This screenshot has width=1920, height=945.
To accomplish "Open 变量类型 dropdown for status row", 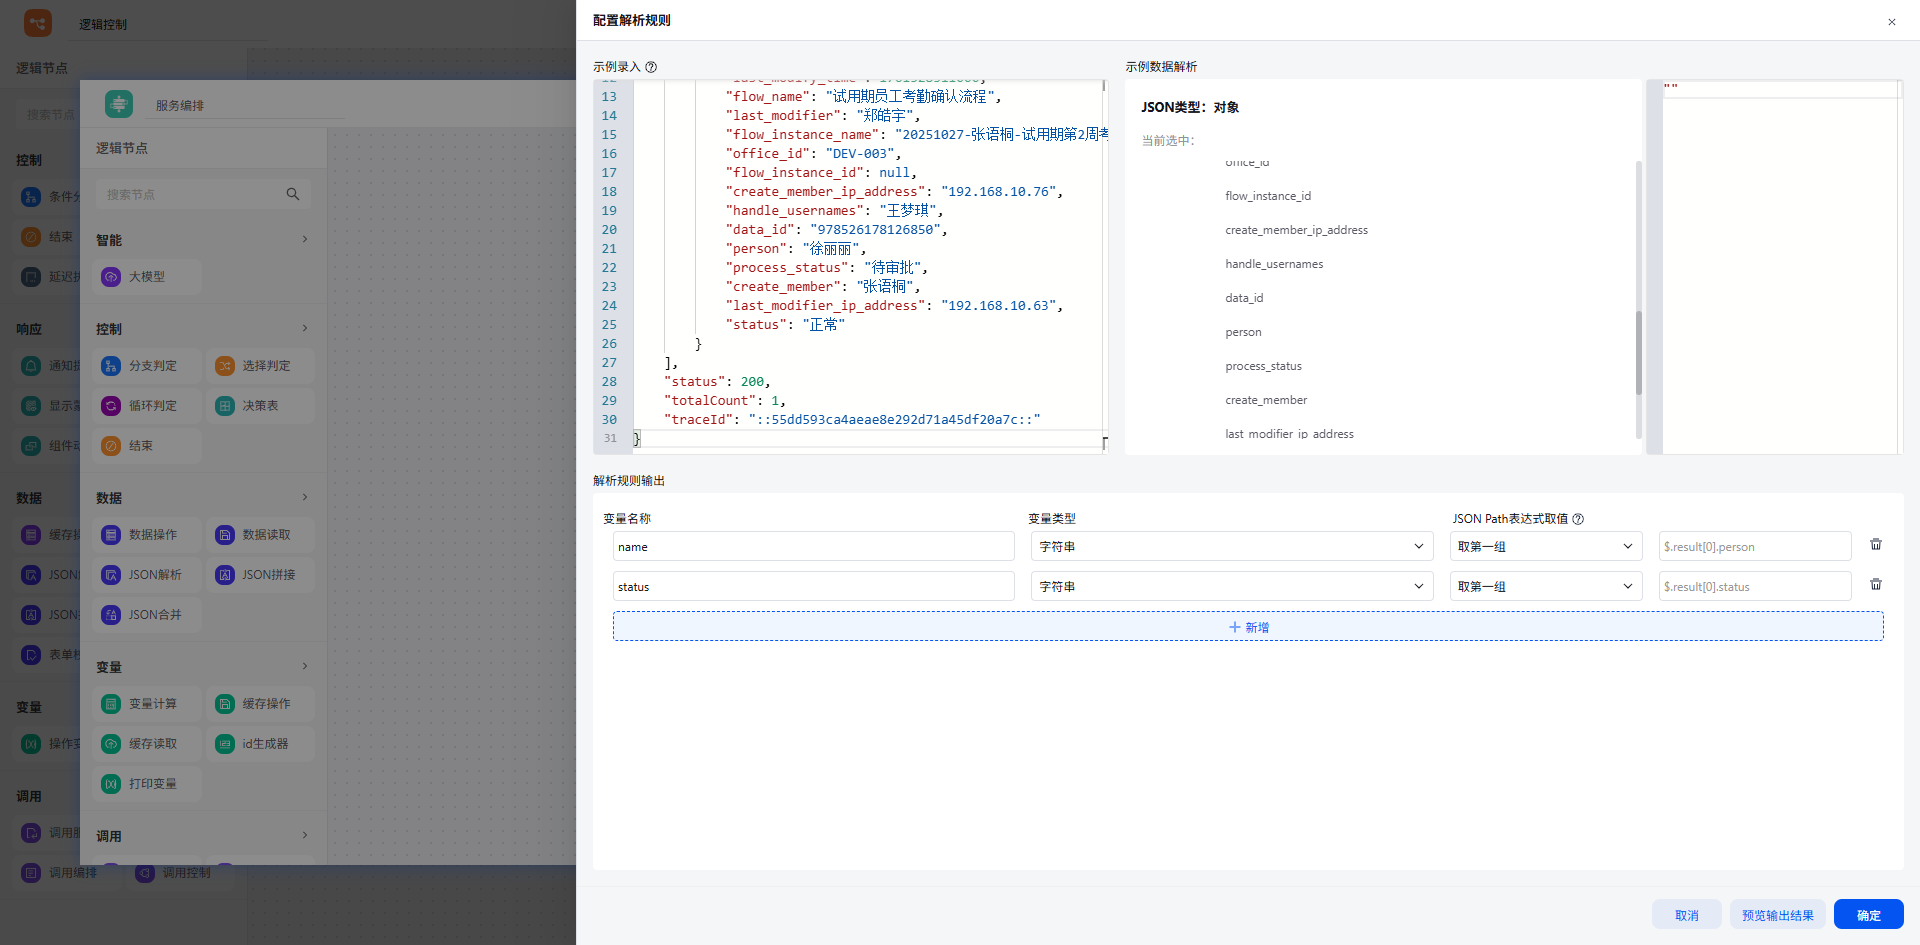I will click(x=1230, y=586).
